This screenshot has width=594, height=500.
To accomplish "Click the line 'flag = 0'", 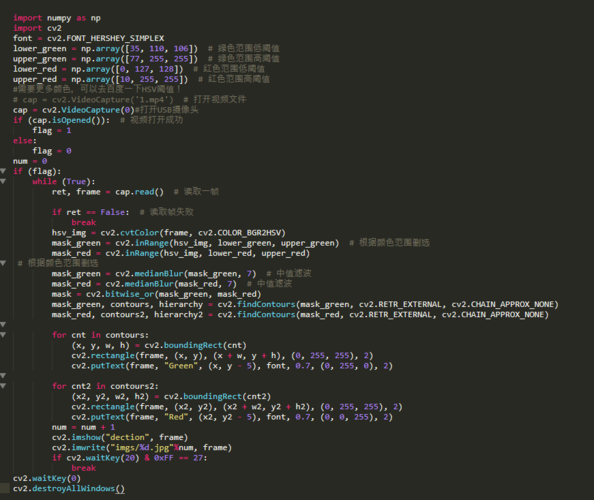I will coord(52,151).
